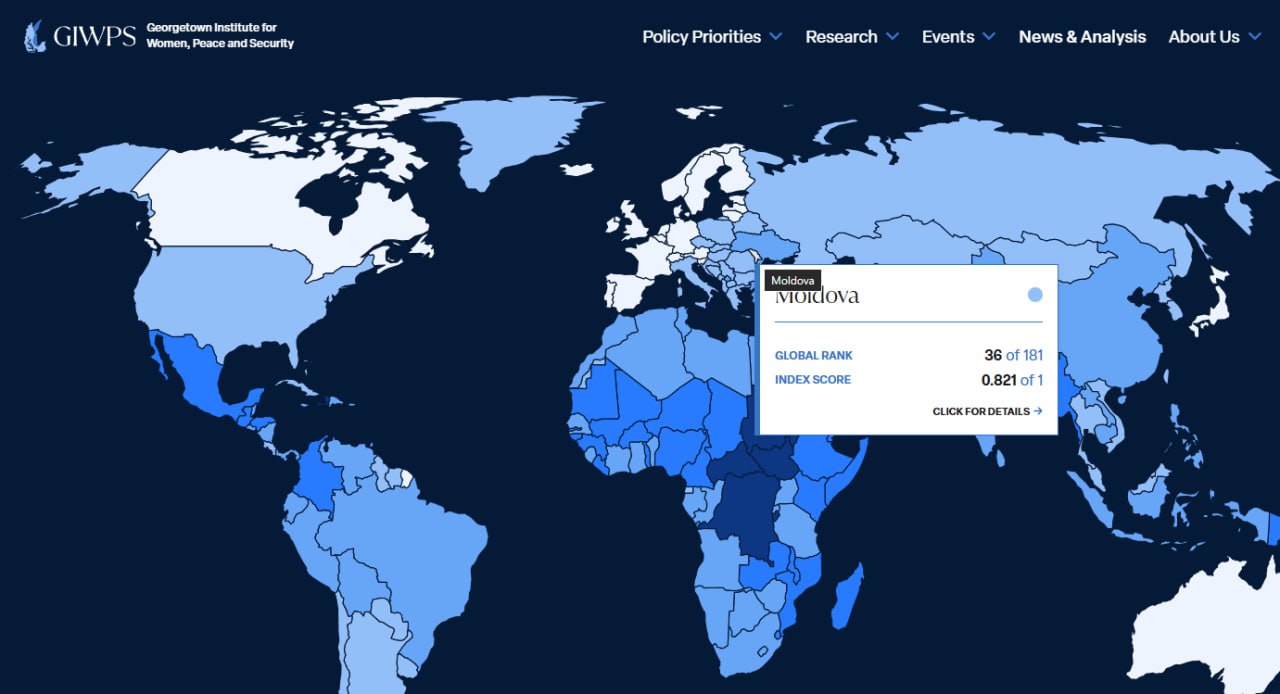The image size is (1280, 694).
Task: Click the Research menu label
Action: [841, 37]
